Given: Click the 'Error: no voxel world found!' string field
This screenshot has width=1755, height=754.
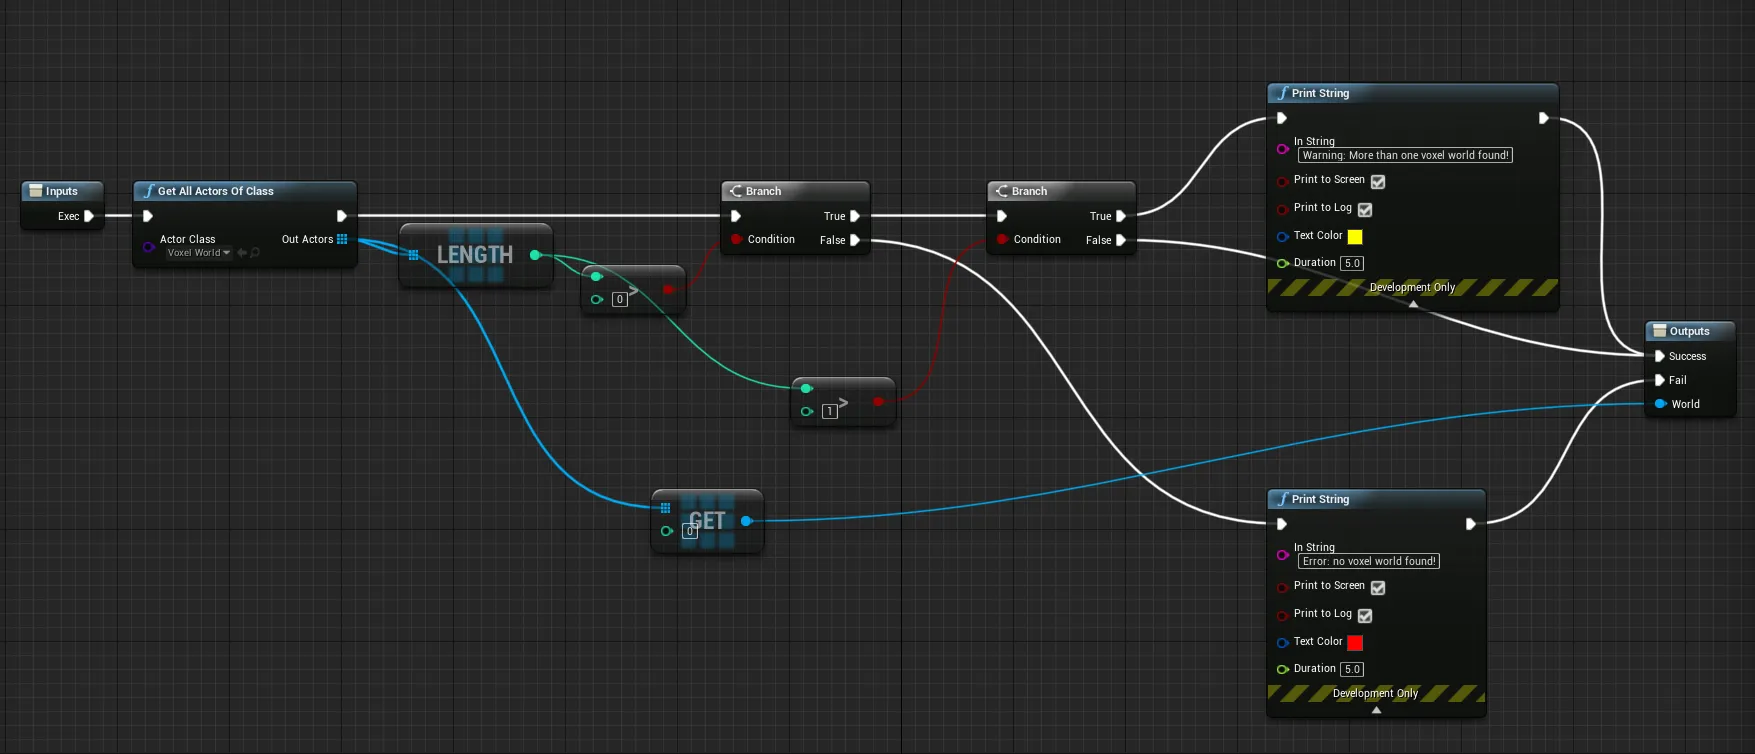Looking at the screenshot, I should pyautogui.click(x=1369, y=561).
